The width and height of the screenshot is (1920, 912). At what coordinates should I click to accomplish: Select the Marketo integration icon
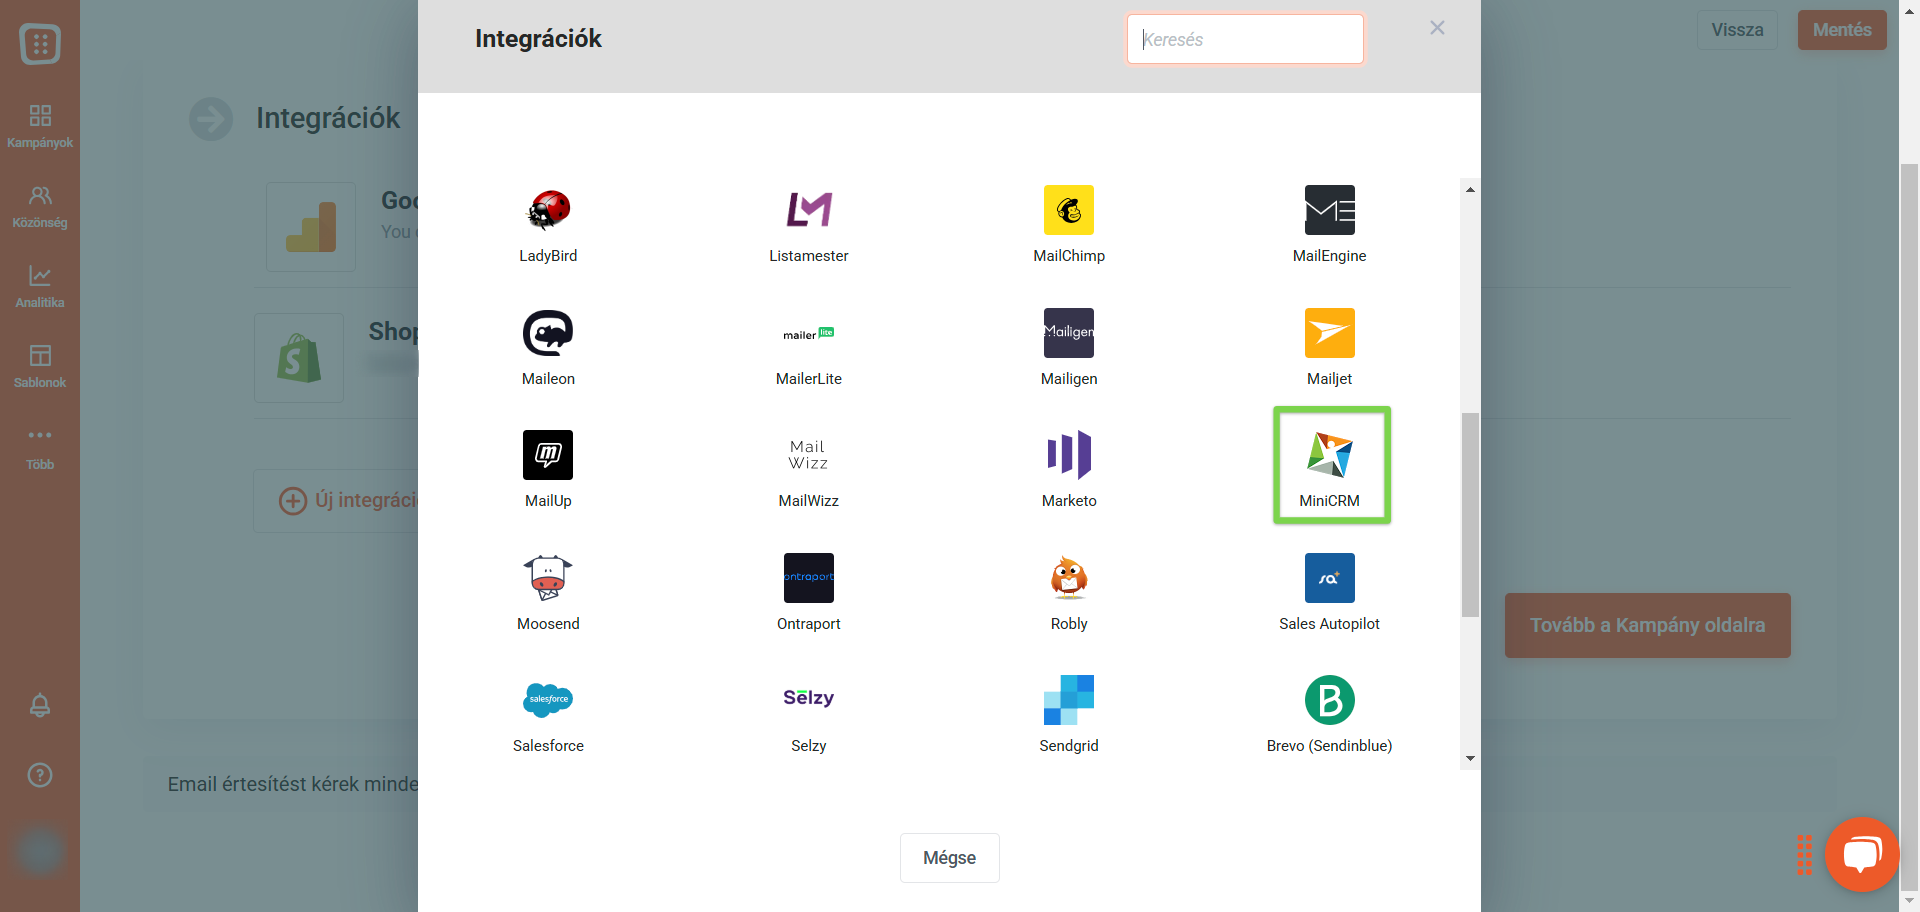point(1069,455)
